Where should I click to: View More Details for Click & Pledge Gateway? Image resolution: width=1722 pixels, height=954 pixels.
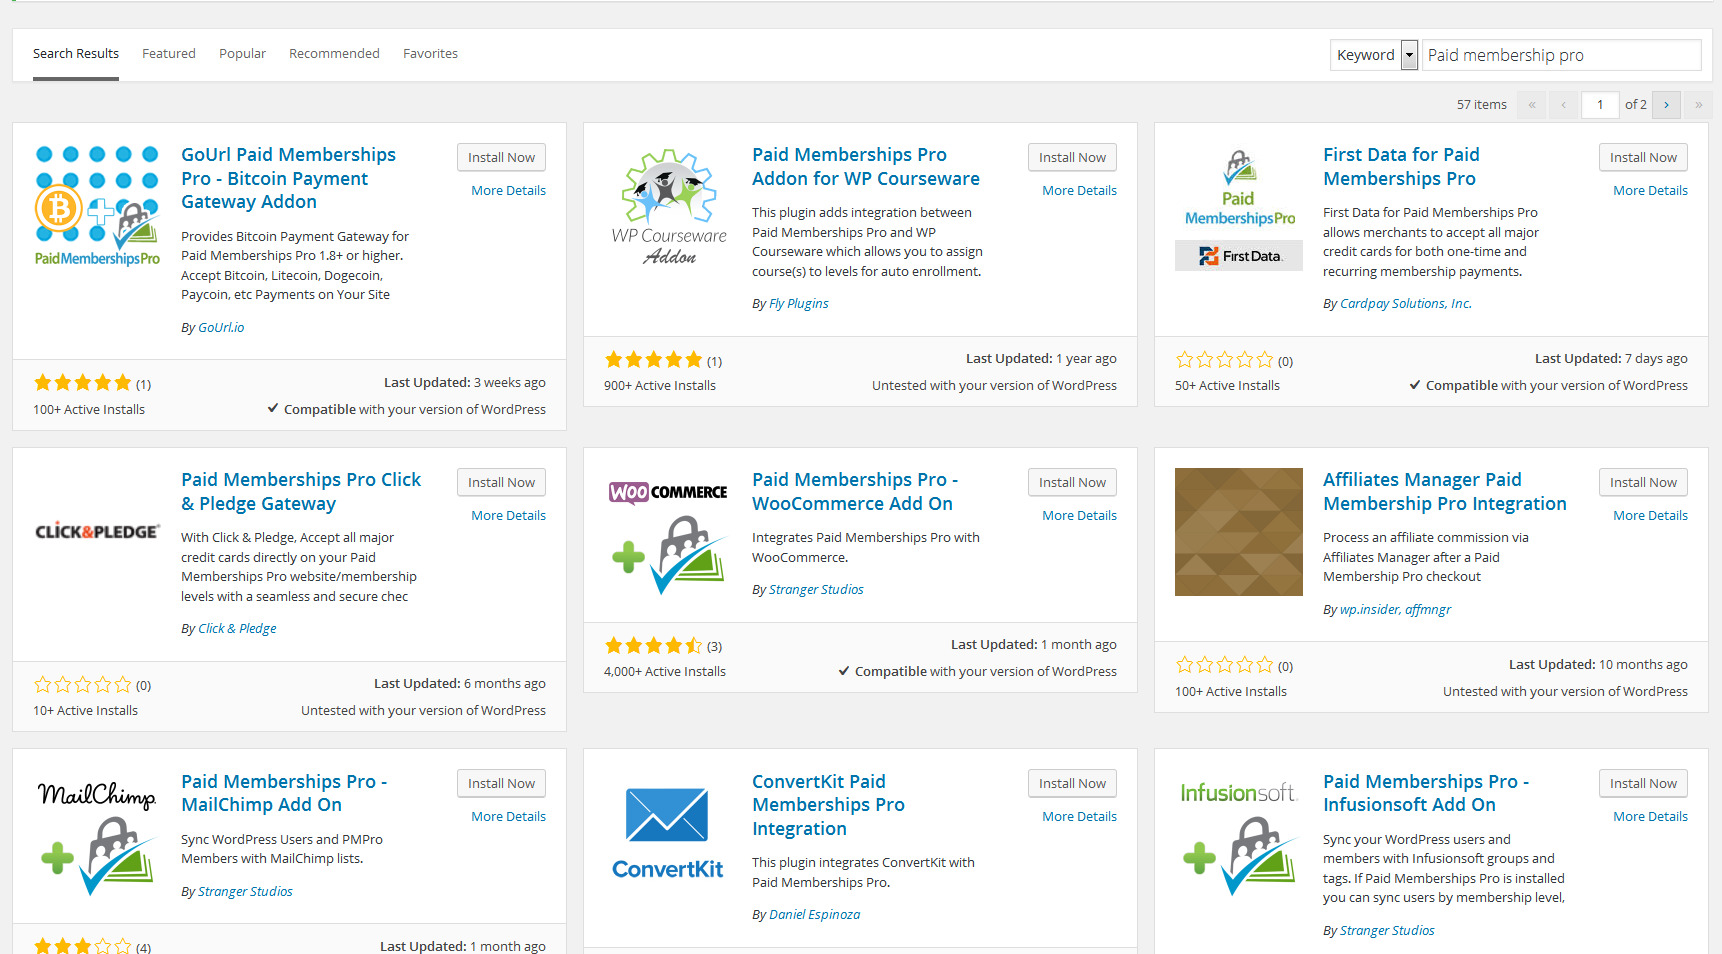click(508, 515)
